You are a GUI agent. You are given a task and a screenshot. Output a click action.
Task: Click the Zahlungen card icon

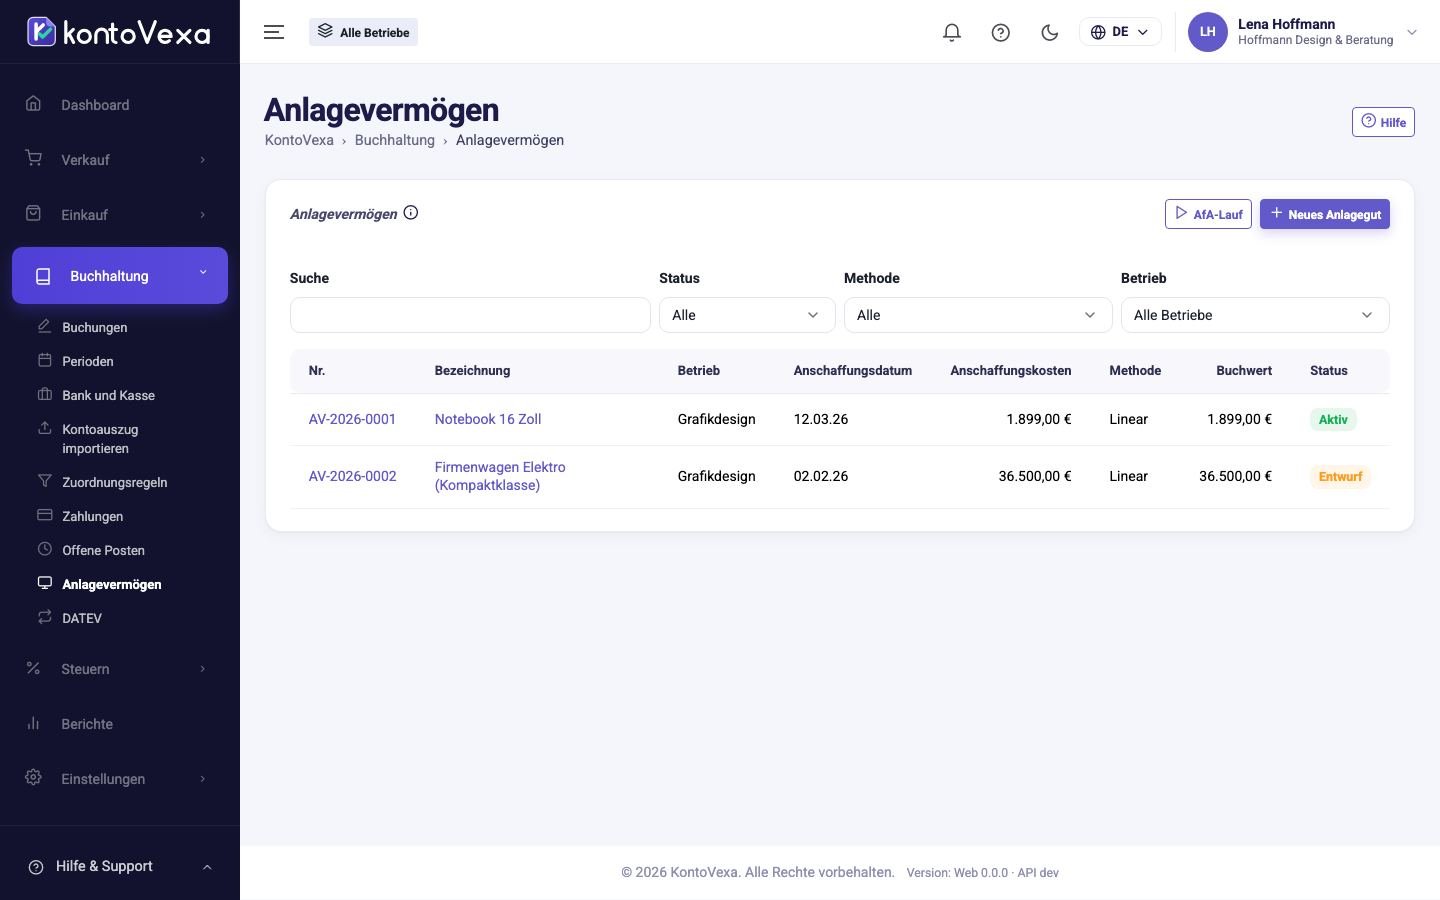click(44, 515)
